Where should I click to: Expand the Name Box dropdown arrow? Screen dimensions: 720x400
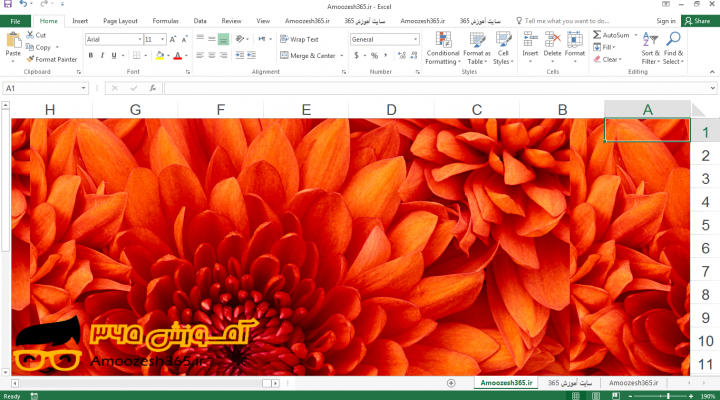[x=84, y=88]
